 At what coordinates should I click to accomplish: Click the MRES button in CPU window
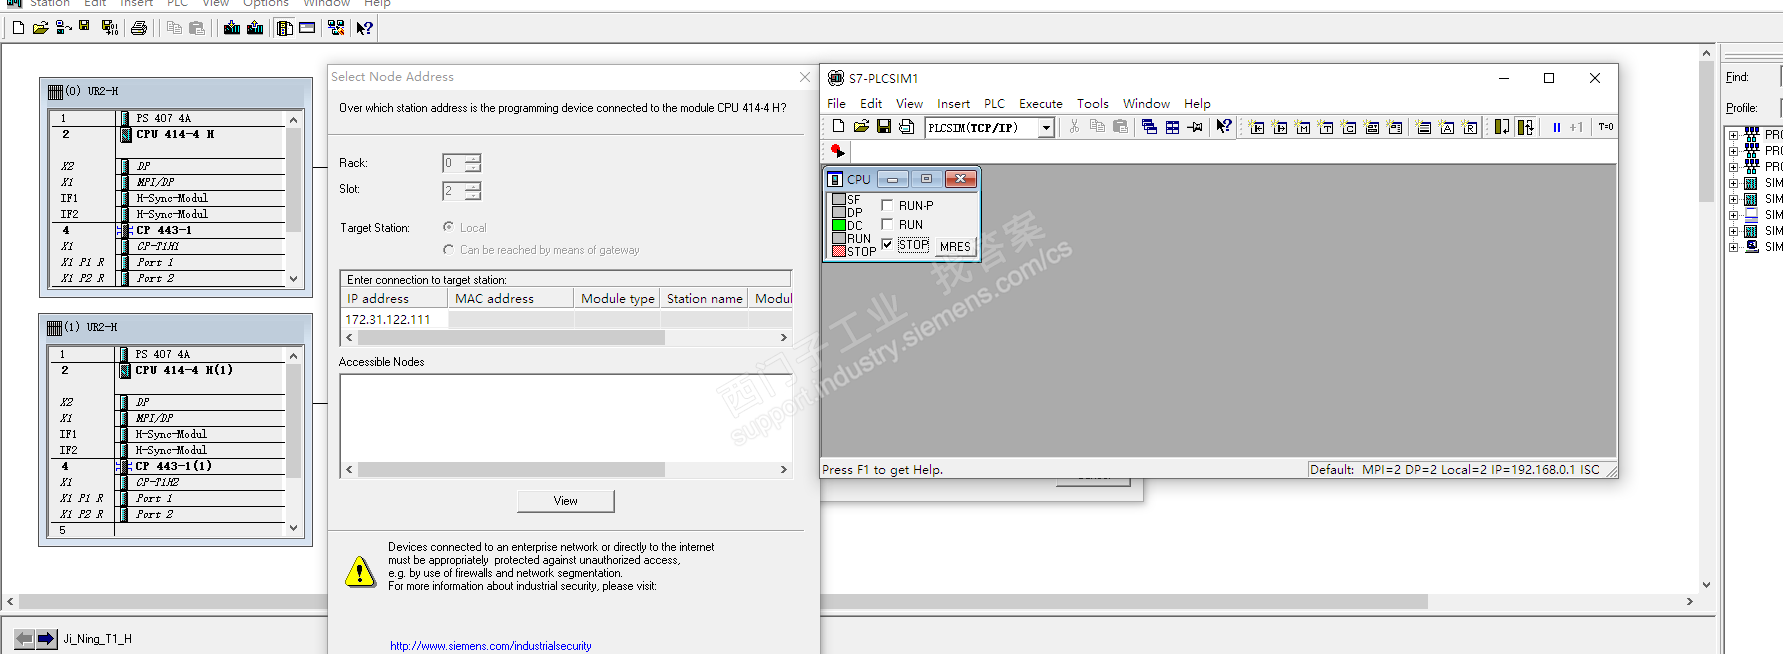click(955, 246)
